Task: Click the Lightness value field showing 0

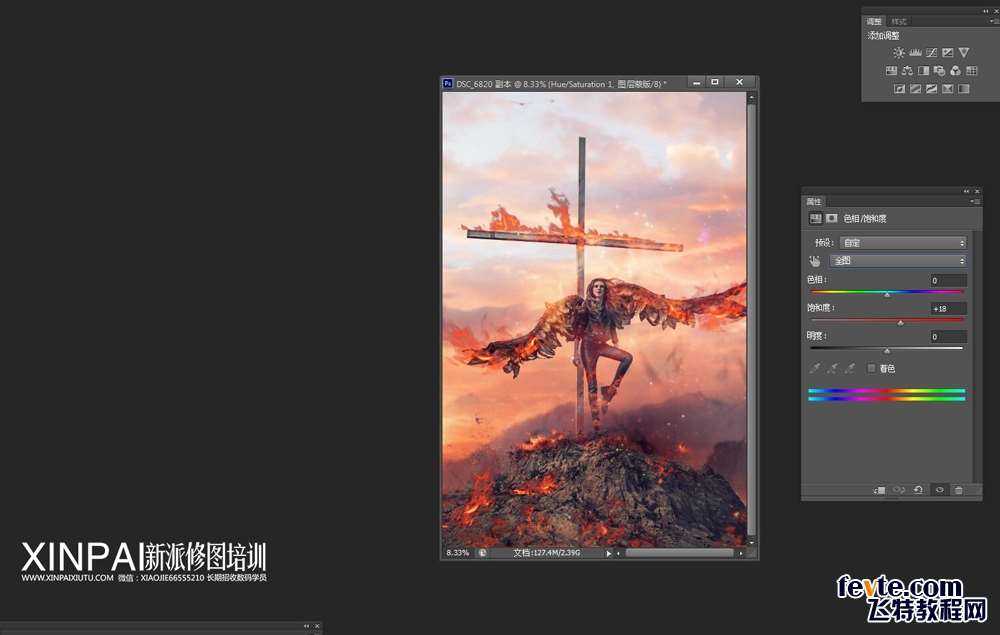Action: [948, 337]
